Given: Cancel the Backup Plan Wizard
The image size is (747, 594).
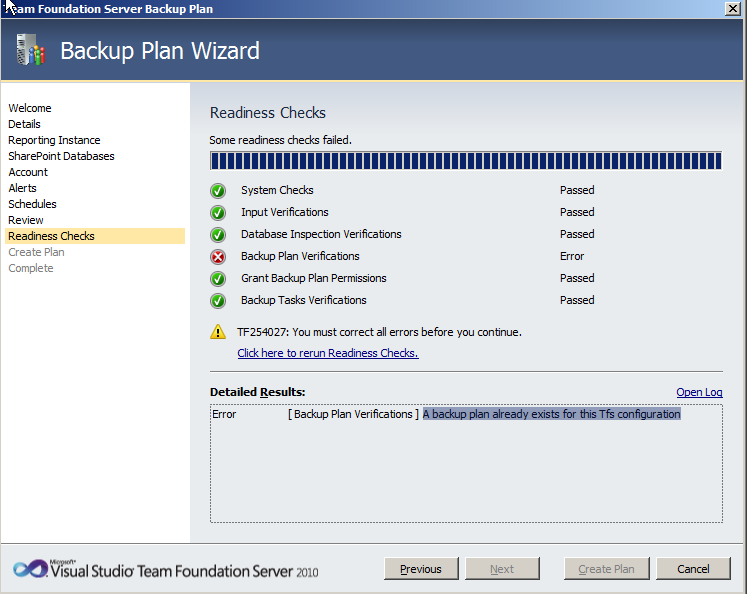Looking at the screenshot, I should pos(693,569).
